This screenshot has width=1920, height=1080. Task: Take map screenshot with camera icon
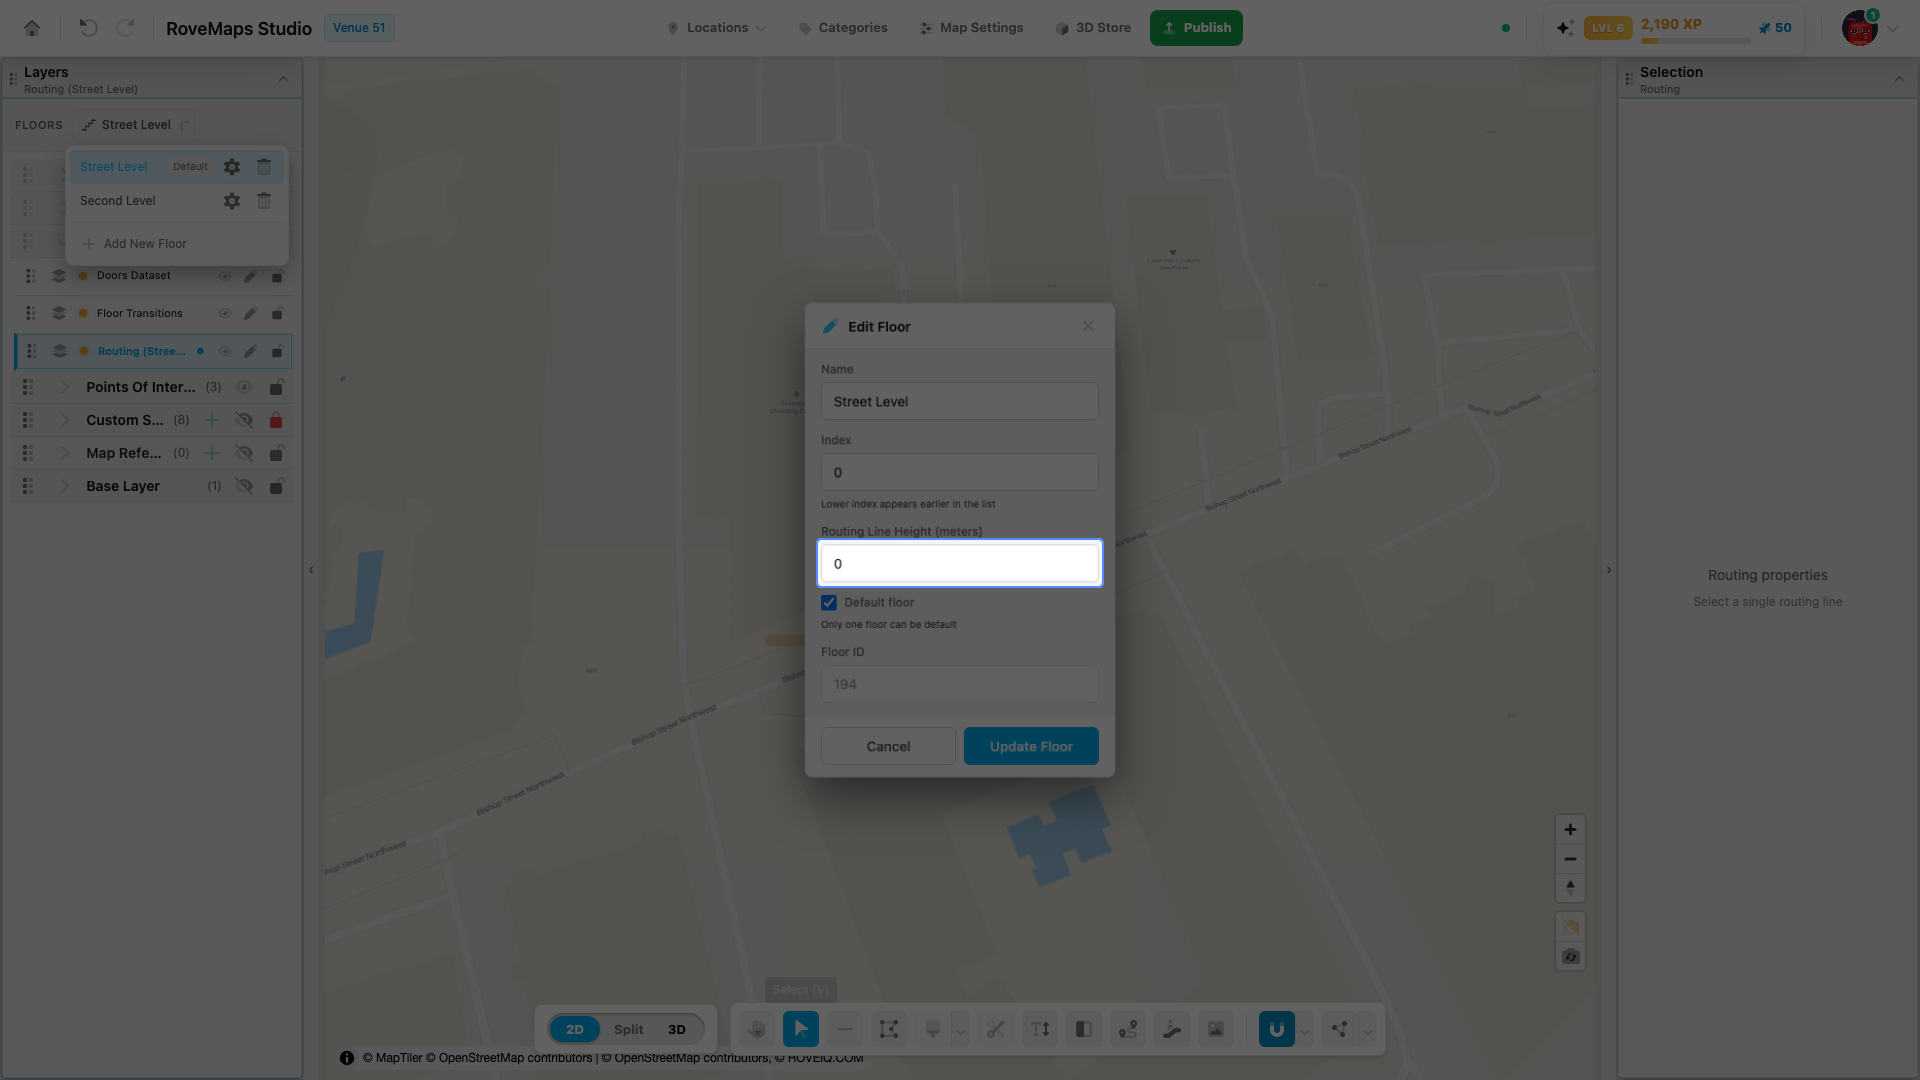(x=1570, y=957)
